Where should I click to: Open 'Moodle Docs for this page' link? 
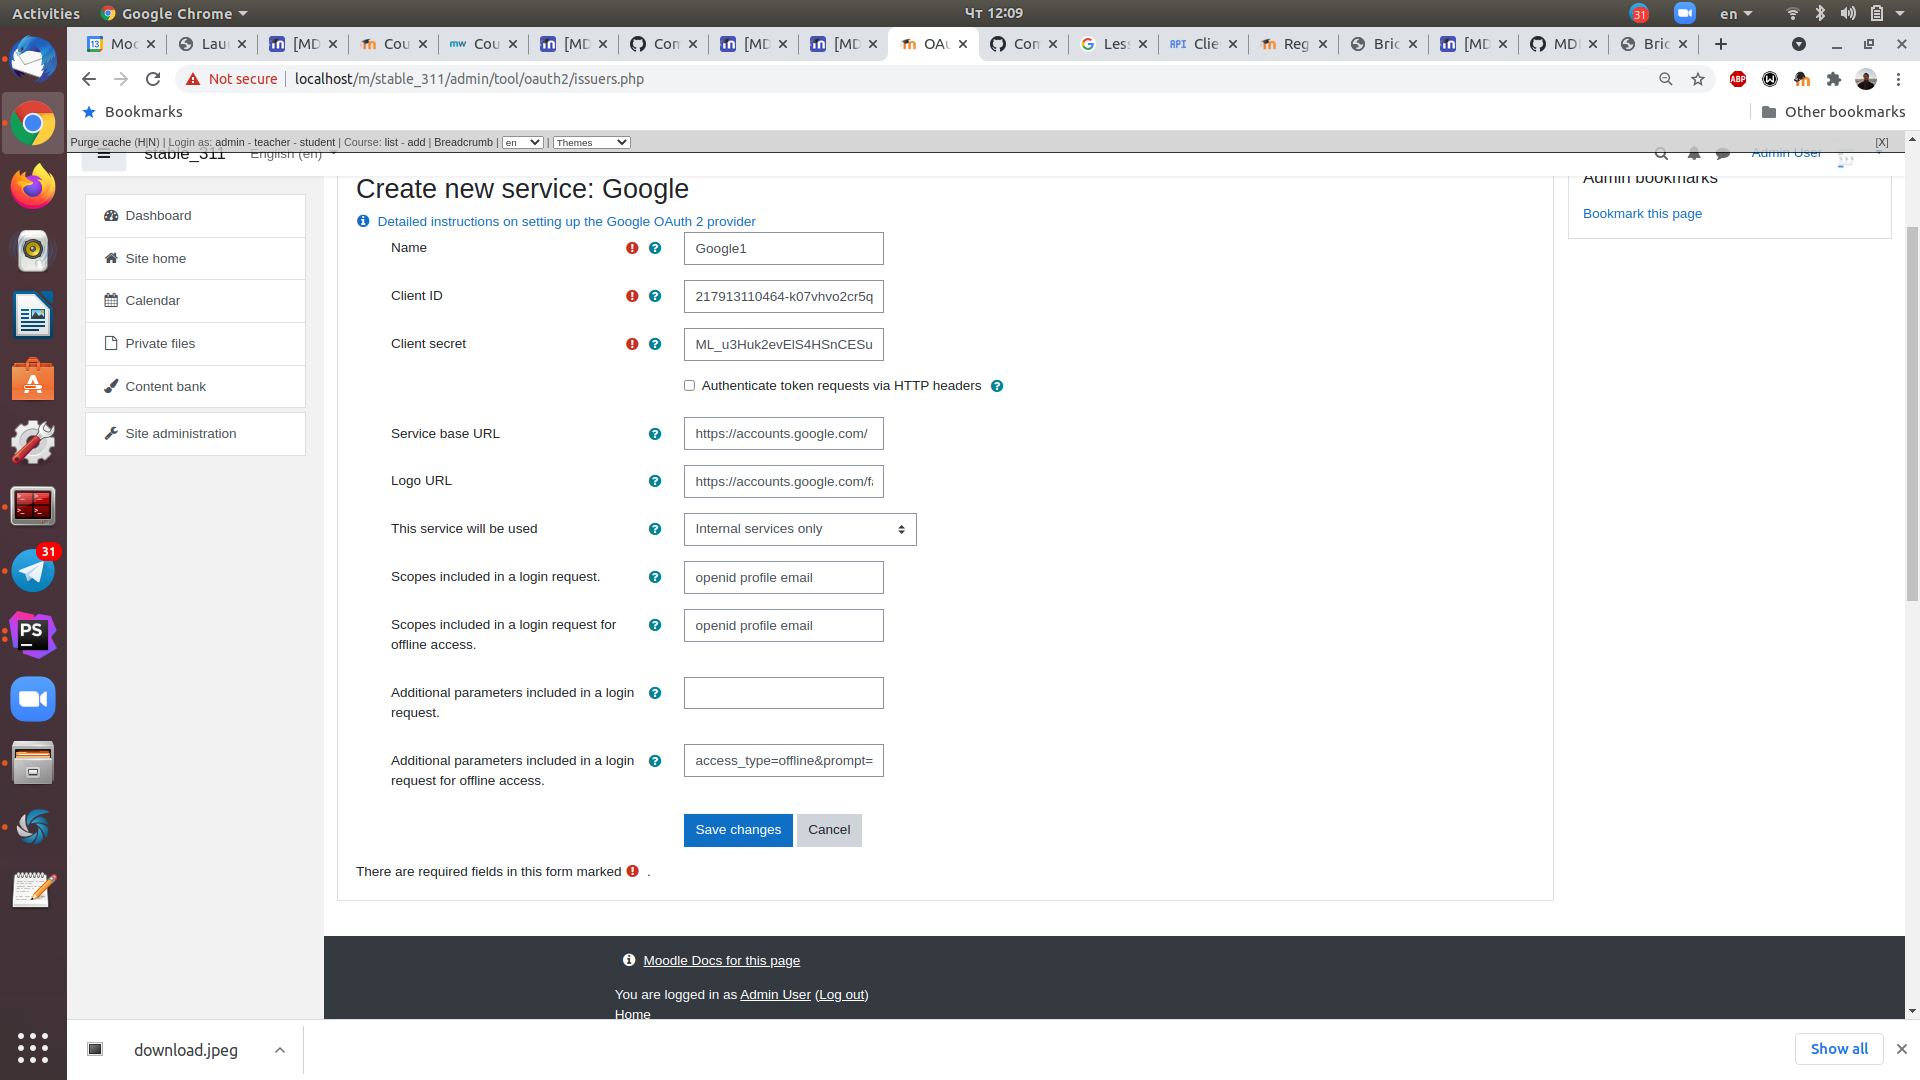click(721, 961)
